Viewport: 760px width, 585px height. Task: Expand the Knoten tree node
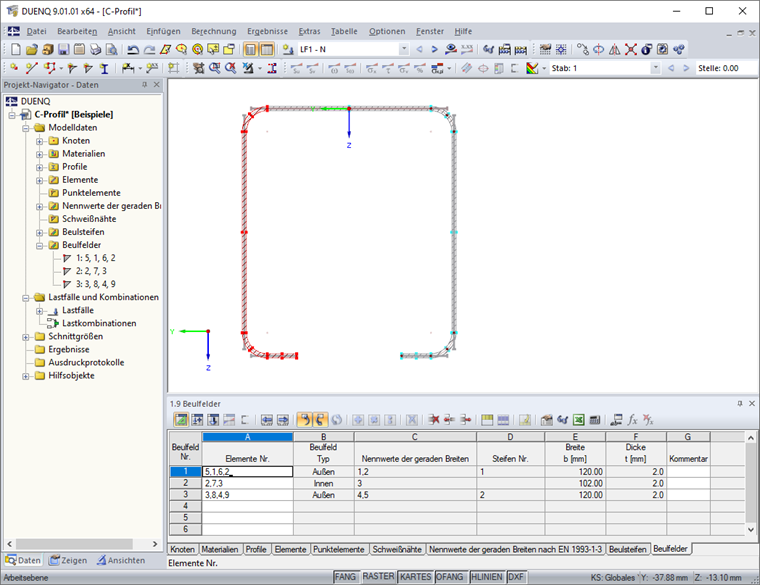pos(40,141)
